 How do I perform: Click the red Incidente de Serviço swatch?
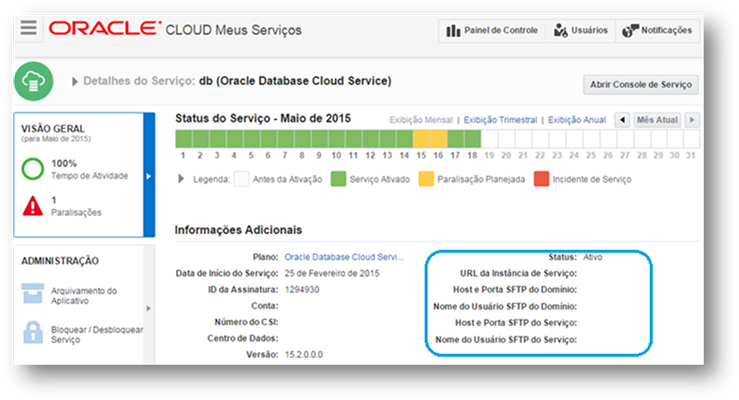point(542,179)
